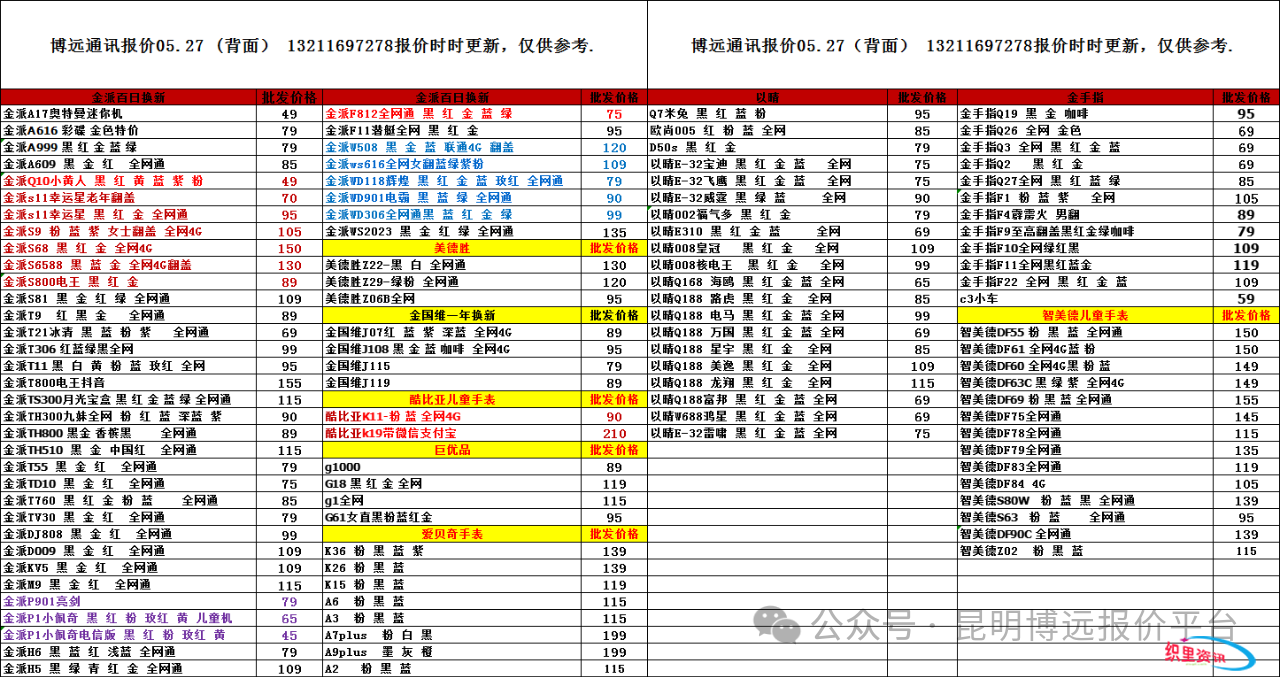Screen dimensions: 1280x677
Task: Select the "爱贝奇手表" section header
Action: coord(452,534)
